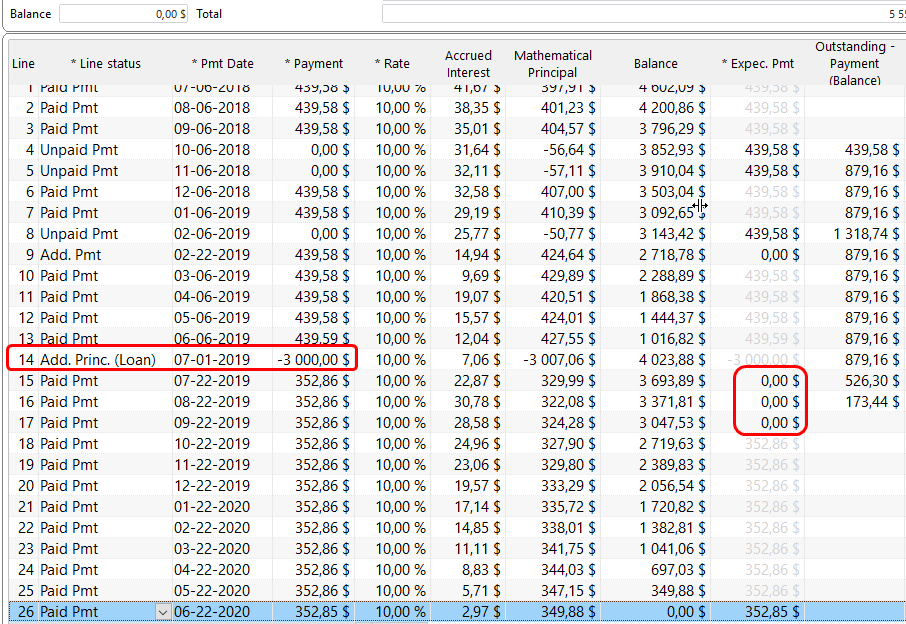Click the balance 2 288,89 $
906x624 pixels.
pos(672,276)
